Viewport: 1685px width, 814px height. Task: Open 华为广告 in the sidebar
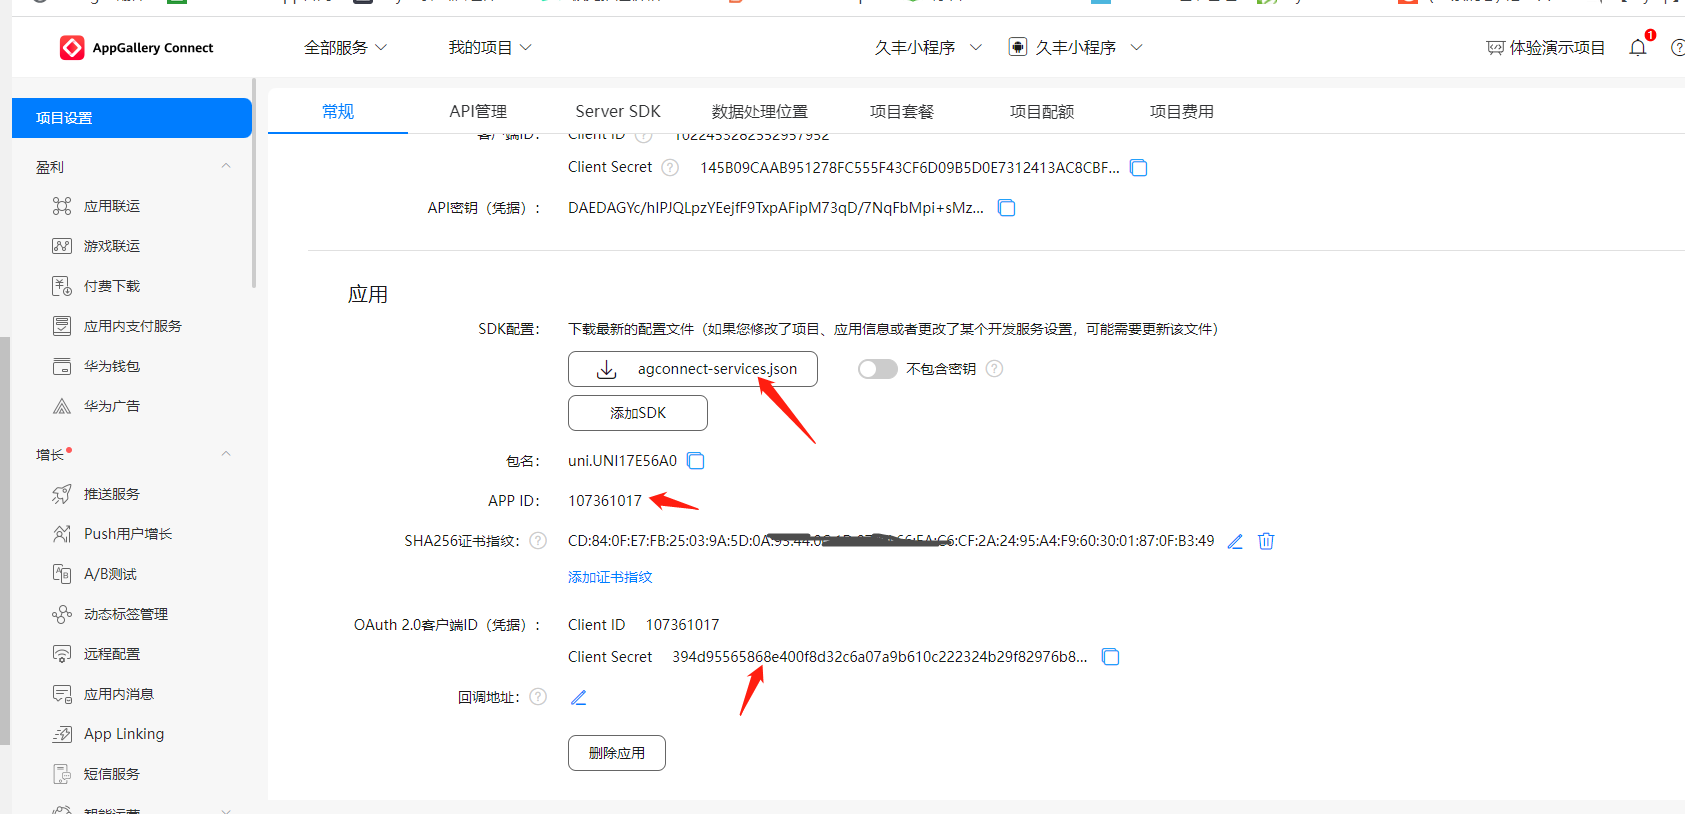(112, 406)
